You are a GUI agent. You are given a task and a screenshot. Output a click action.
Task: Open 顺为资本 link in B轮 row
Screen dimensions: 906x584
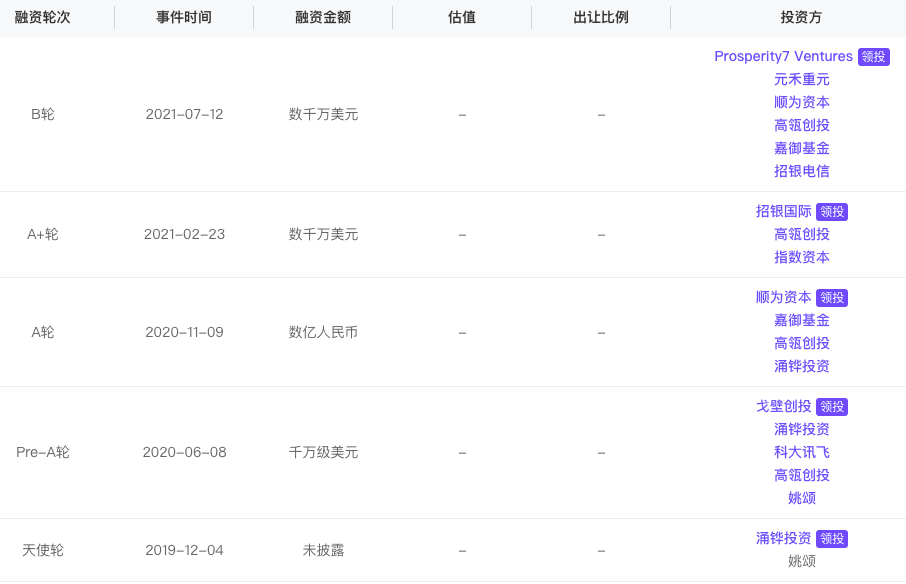tap(801, 102)
